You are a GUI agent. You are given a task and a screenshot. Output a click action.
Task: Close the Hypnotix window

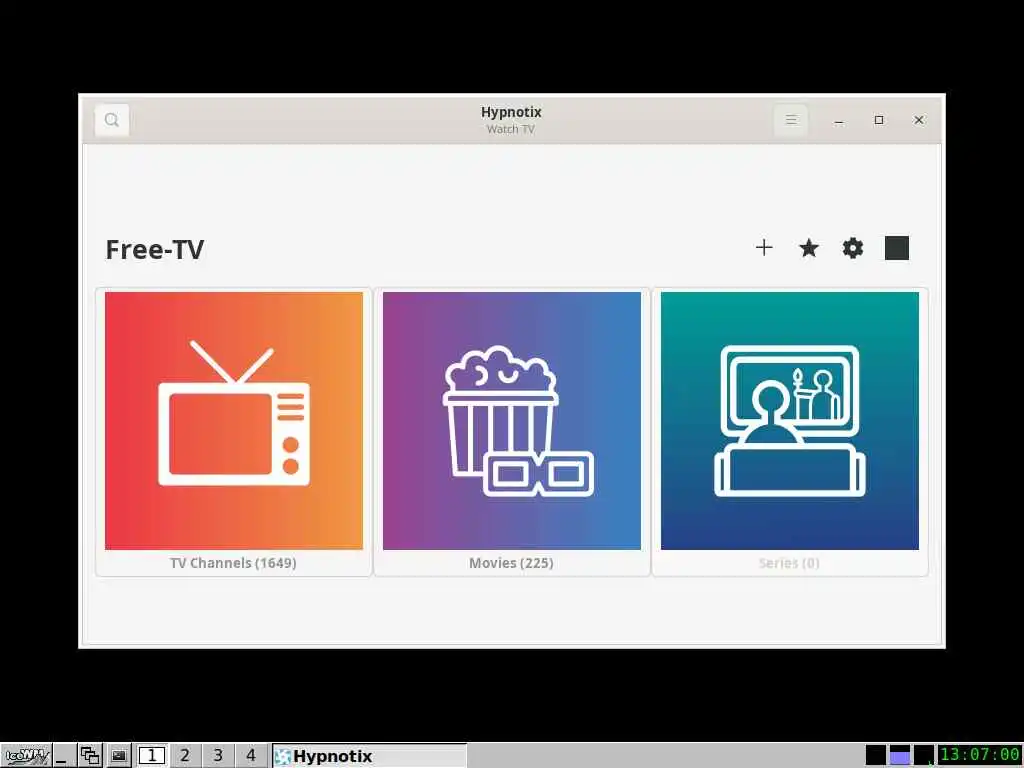click(x=919, y=120)
